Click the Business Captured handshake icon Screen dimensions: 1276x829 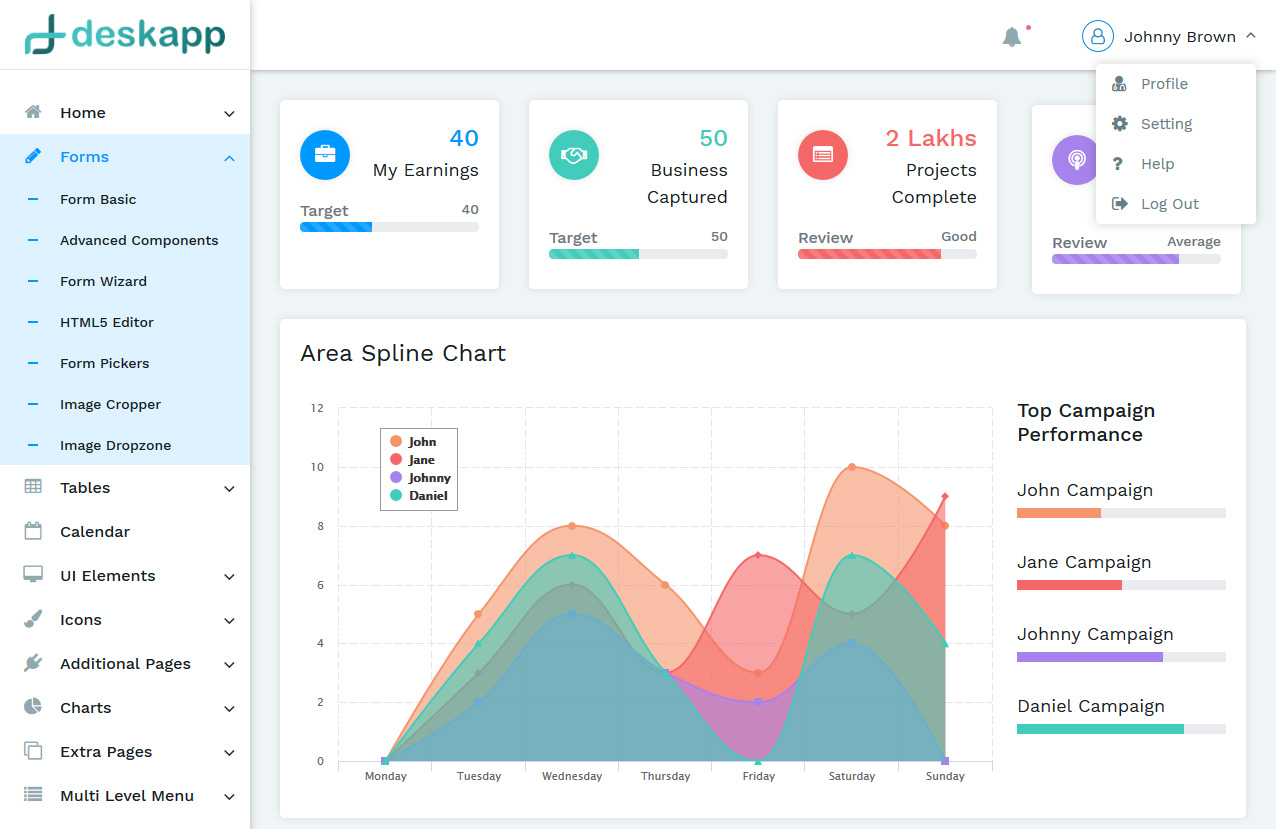coord(573,155)
